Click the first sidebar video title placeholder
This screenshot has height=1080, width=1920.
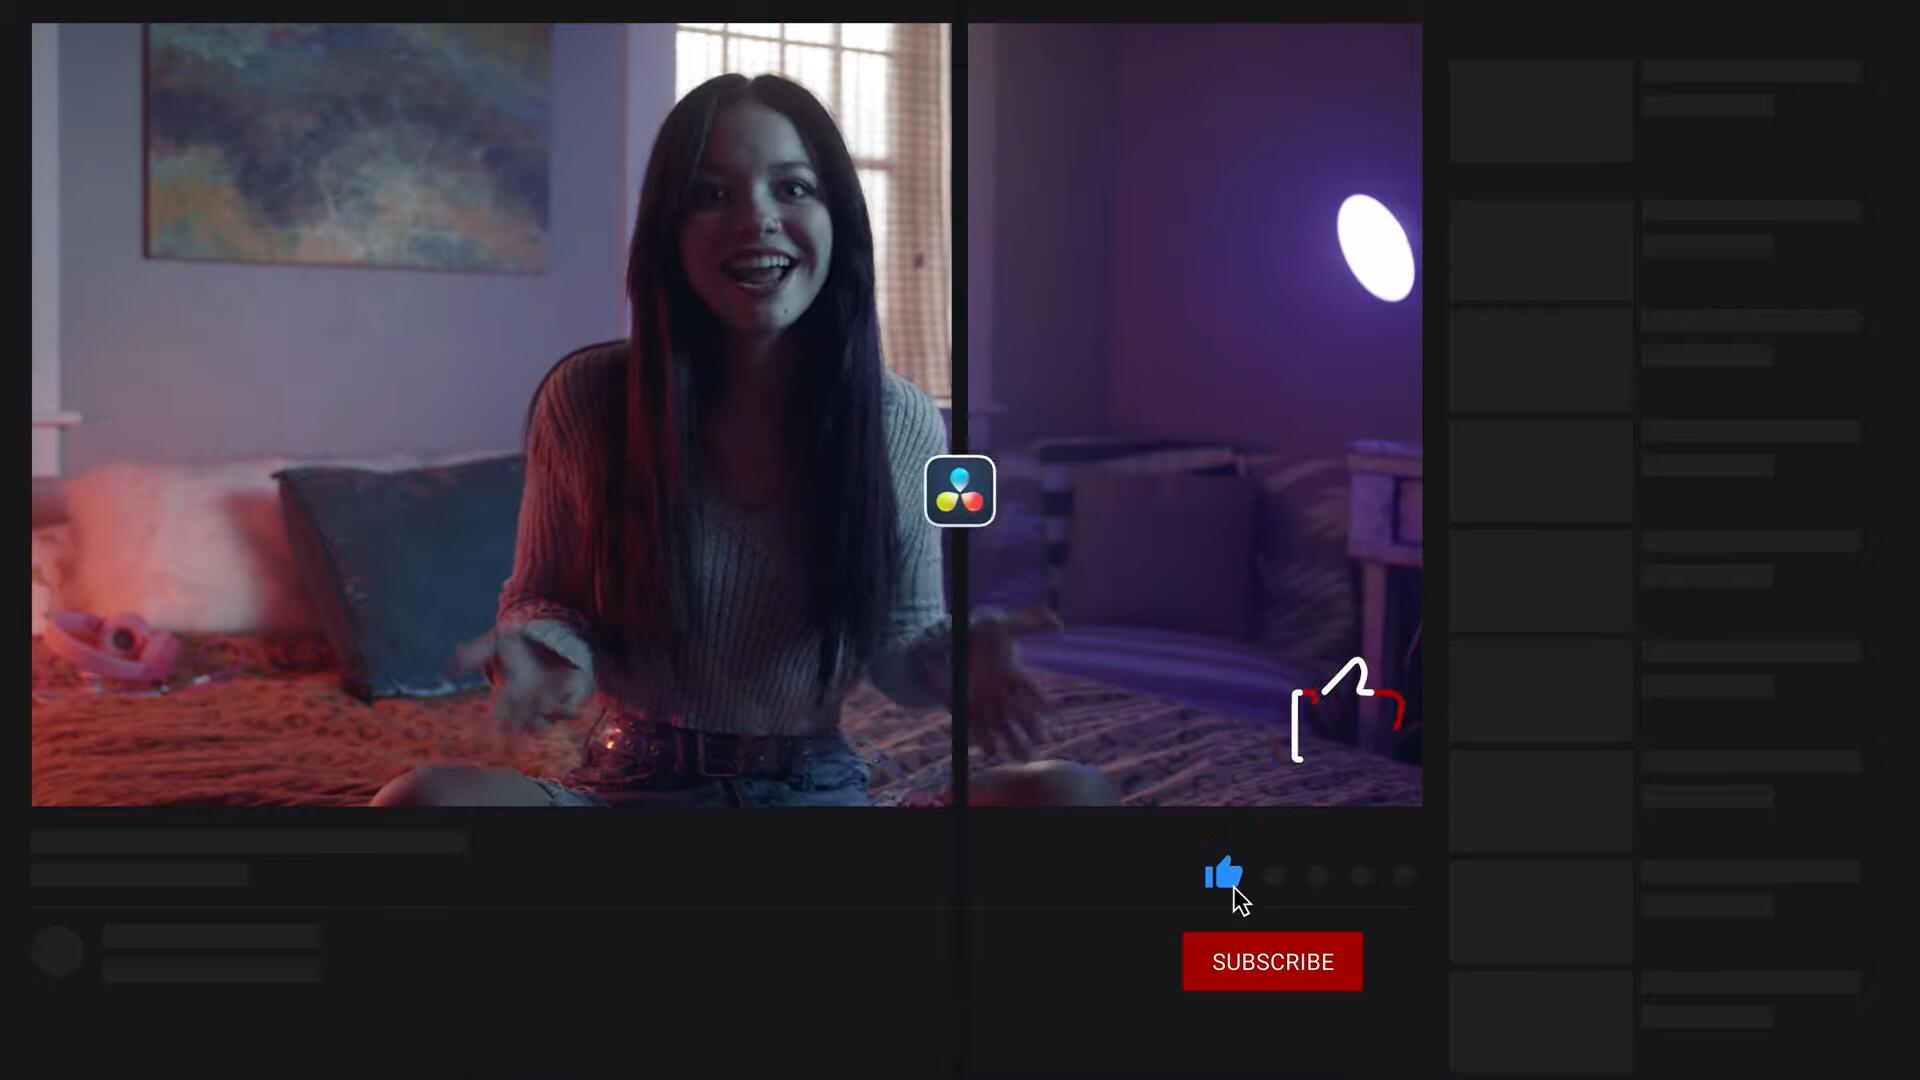coord(1750,71)
